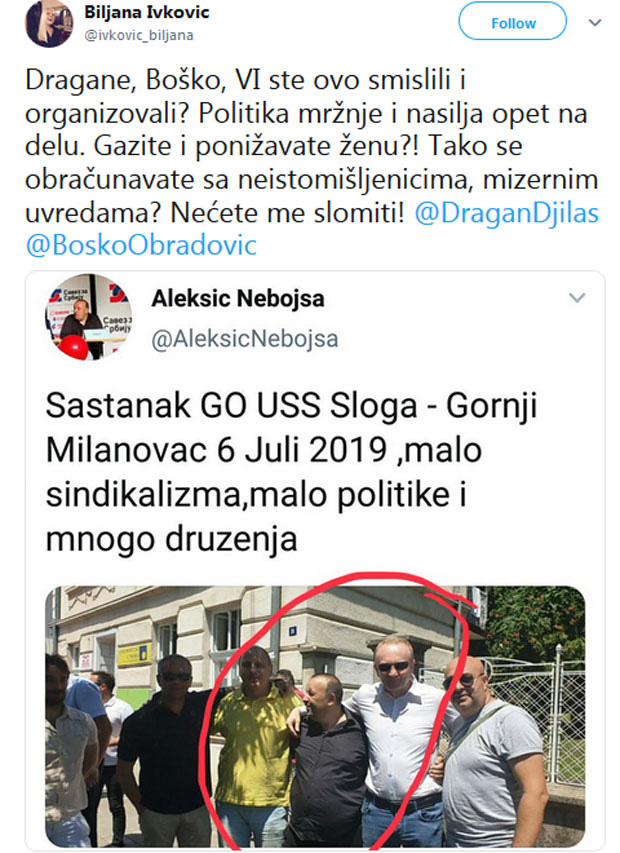View Aleksic Nebojsa's profile avatar
Image resolution: width=620 pixels, height=853 pixels.
pos(89,317)
